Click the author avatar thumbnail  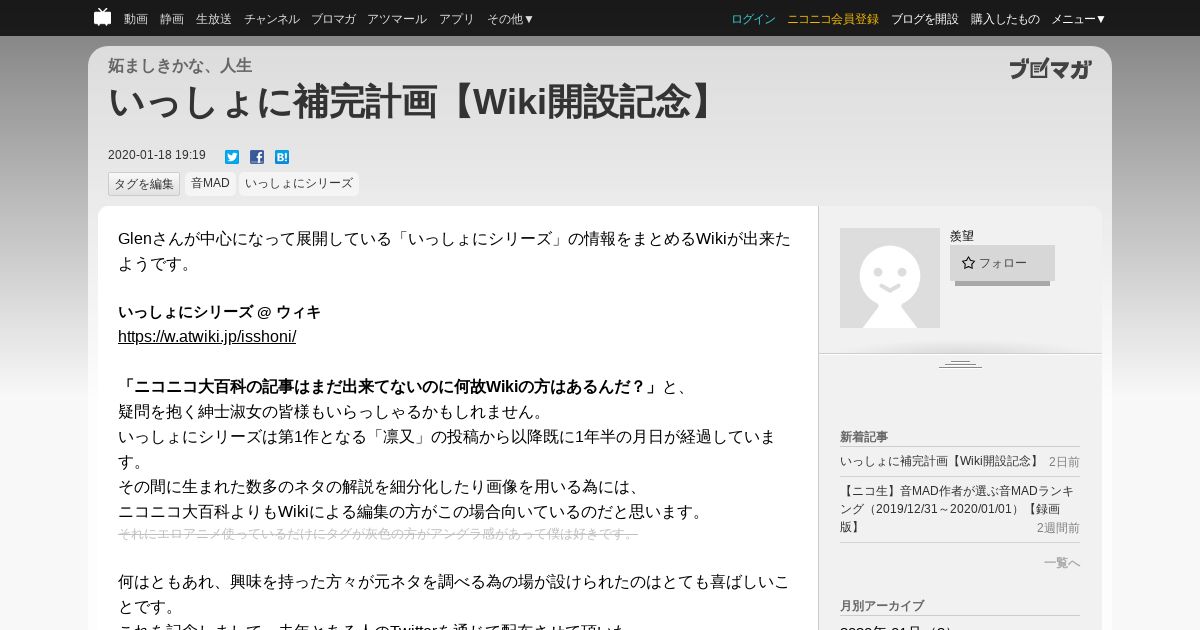pos(890,278)
